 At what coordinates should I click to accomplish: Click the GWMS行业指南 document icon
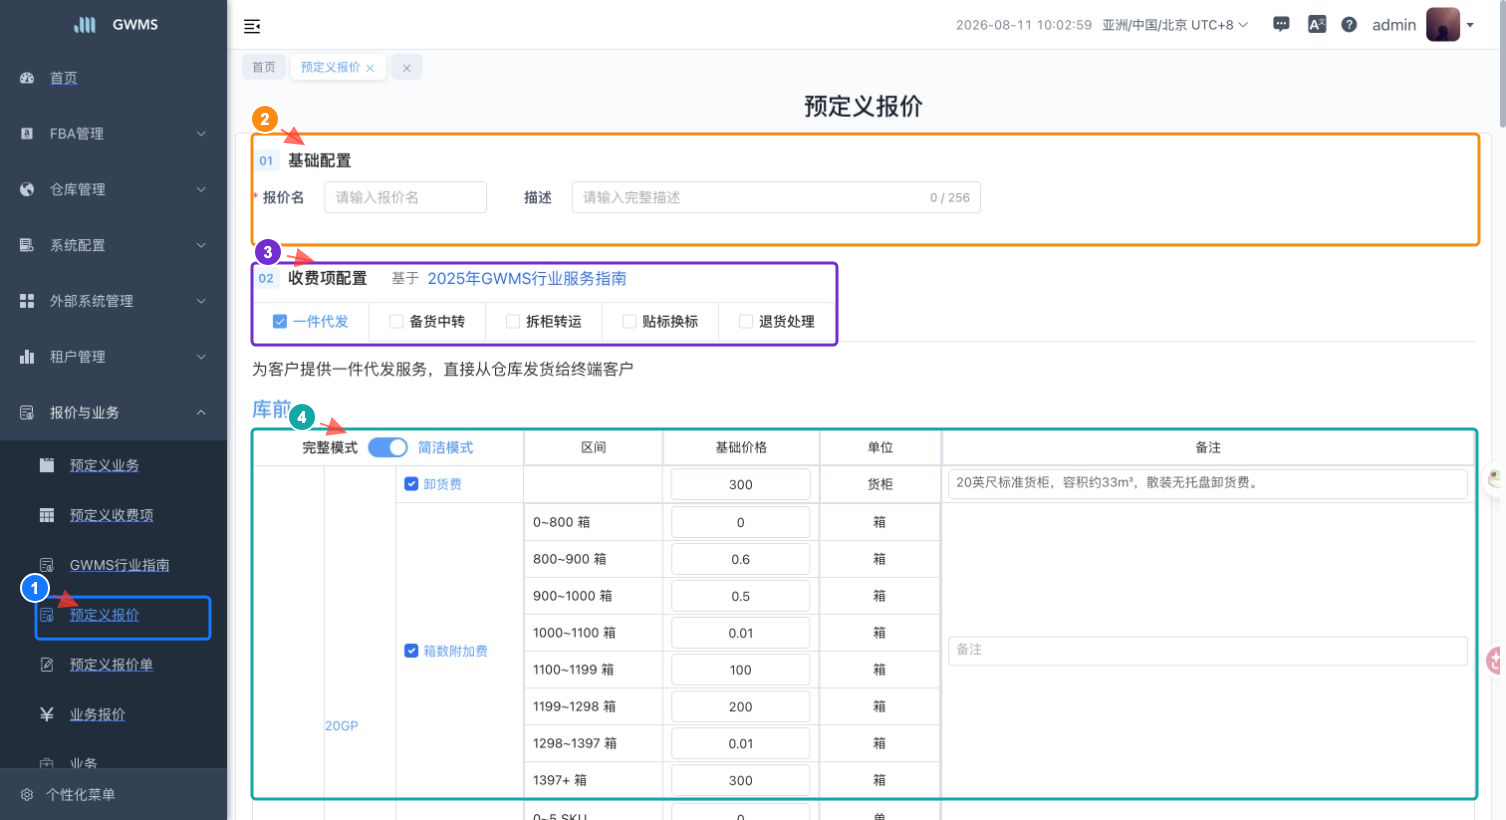coord(46,565)
